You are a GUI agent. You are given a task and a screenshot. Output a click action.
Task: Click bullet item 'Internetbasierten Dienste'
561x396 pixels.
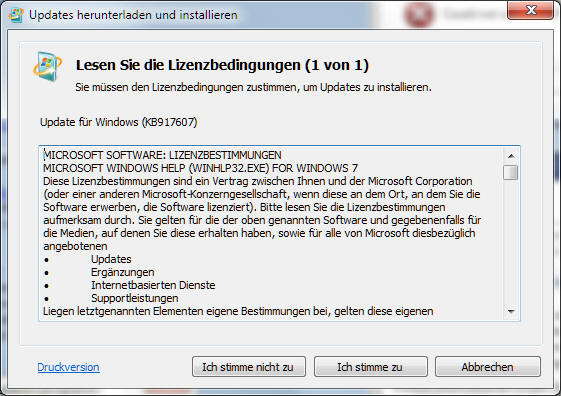pyautogui.click(x=153, y=285)
